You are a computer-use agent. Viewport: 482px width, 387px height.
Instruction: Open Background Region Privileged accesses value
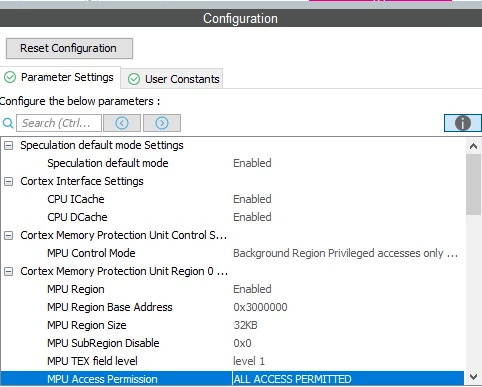click(x=345, y=253)
